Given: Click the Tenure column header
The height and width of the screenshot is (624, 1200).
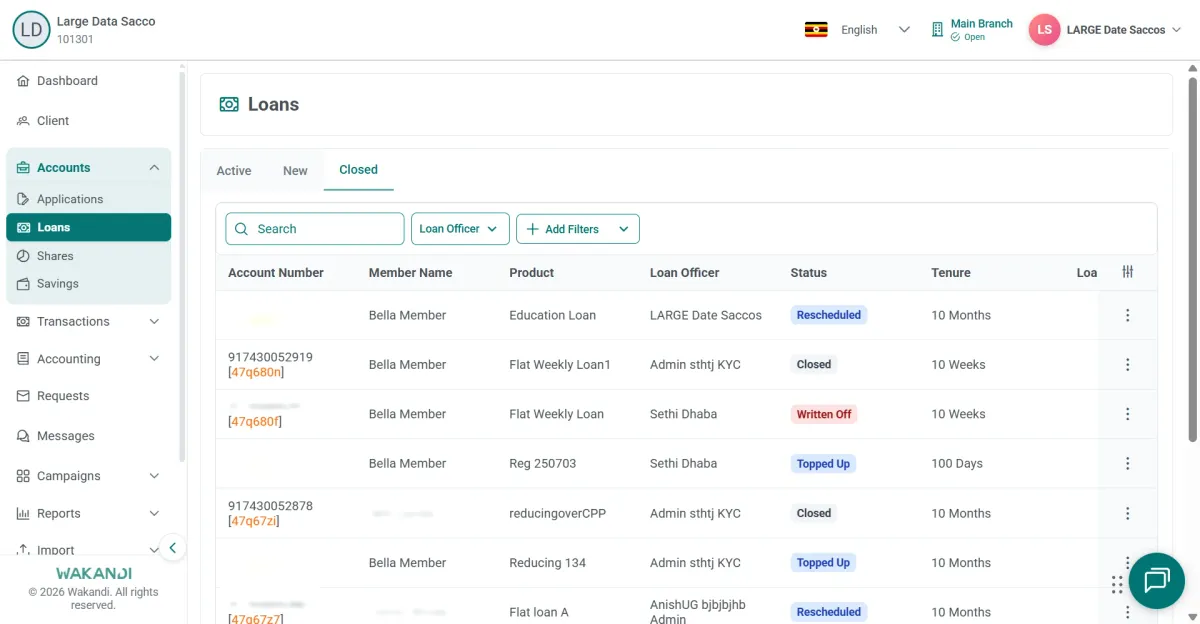Looking at the screenshot, I should (951, 273).
